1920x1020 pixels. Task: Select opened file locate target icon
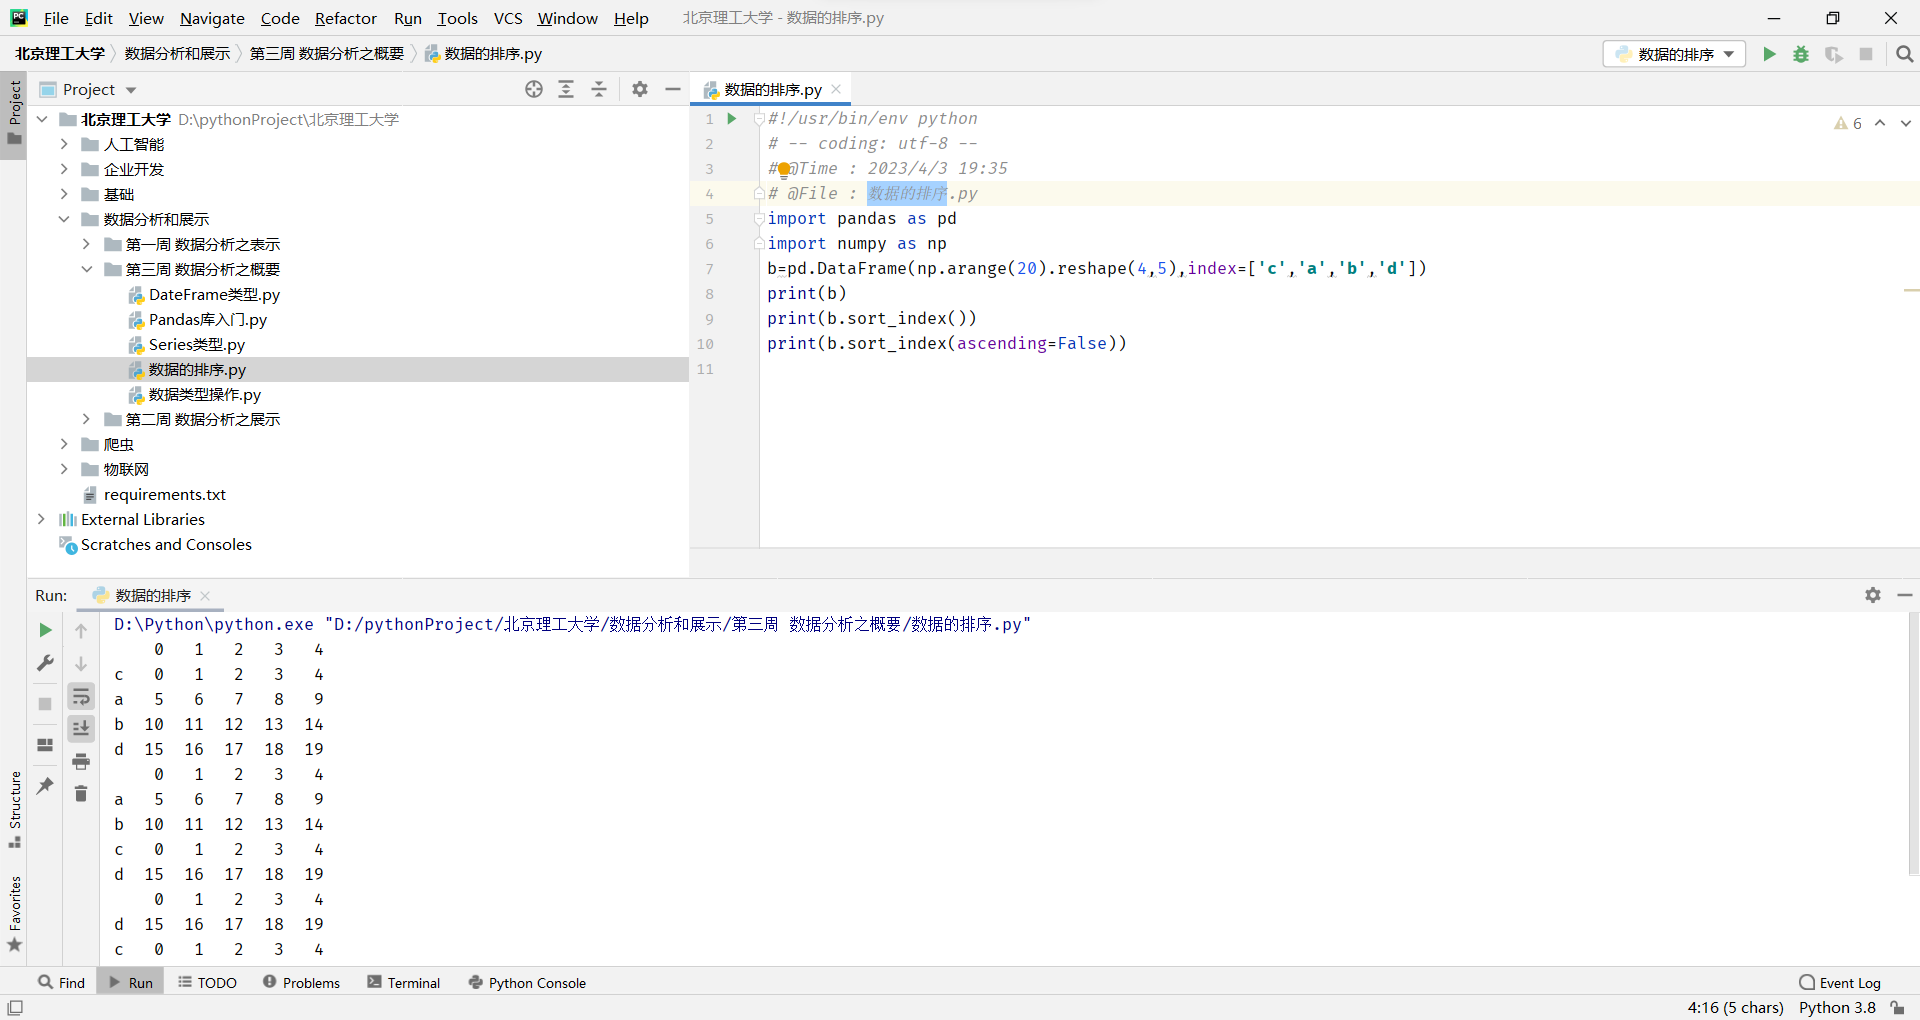point(534,89)
